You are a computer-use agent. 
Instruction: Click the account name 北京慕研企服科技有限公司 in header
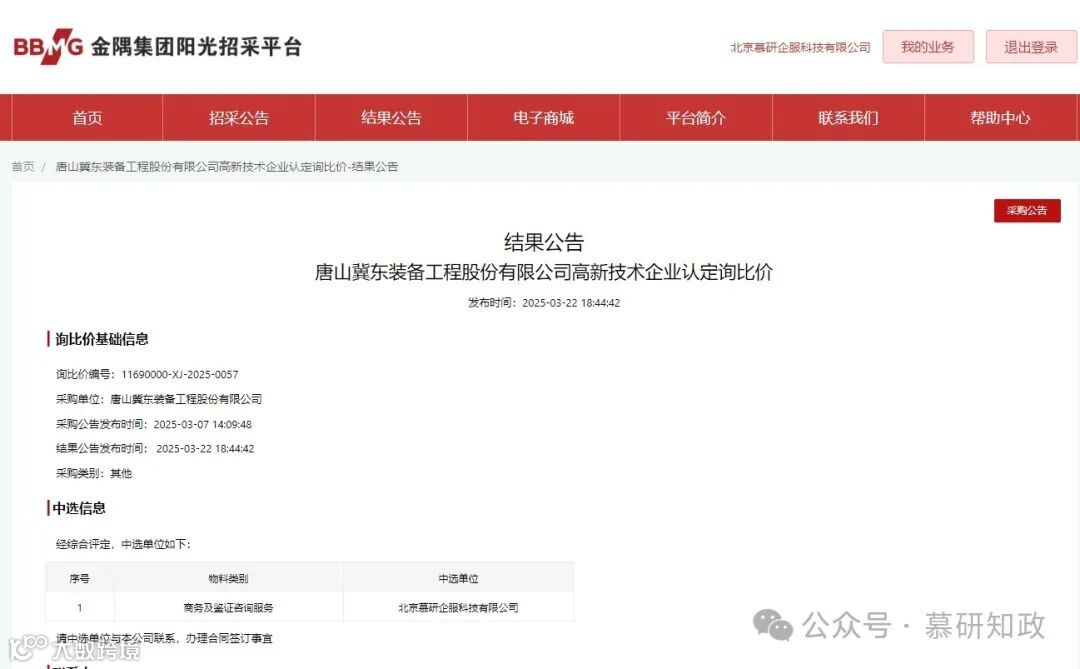[x=800, y=48]
